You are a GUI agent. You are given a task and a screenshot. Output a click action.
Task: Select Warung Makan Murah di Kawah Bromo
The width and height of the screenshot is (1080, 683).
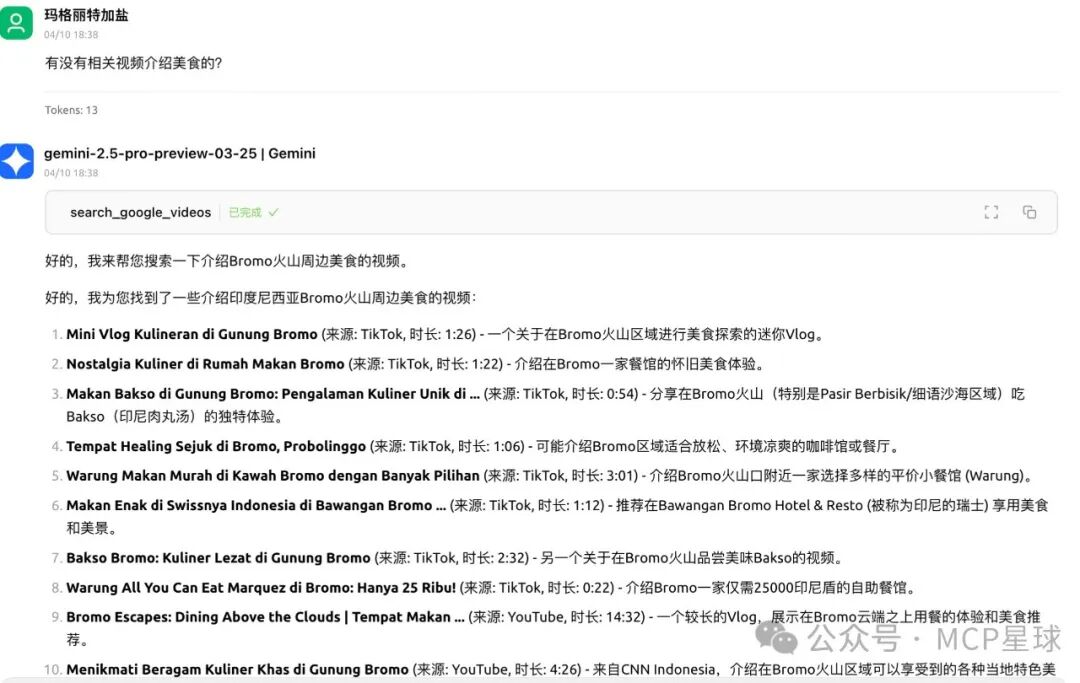pyautogui.click(x=273, y=476)
